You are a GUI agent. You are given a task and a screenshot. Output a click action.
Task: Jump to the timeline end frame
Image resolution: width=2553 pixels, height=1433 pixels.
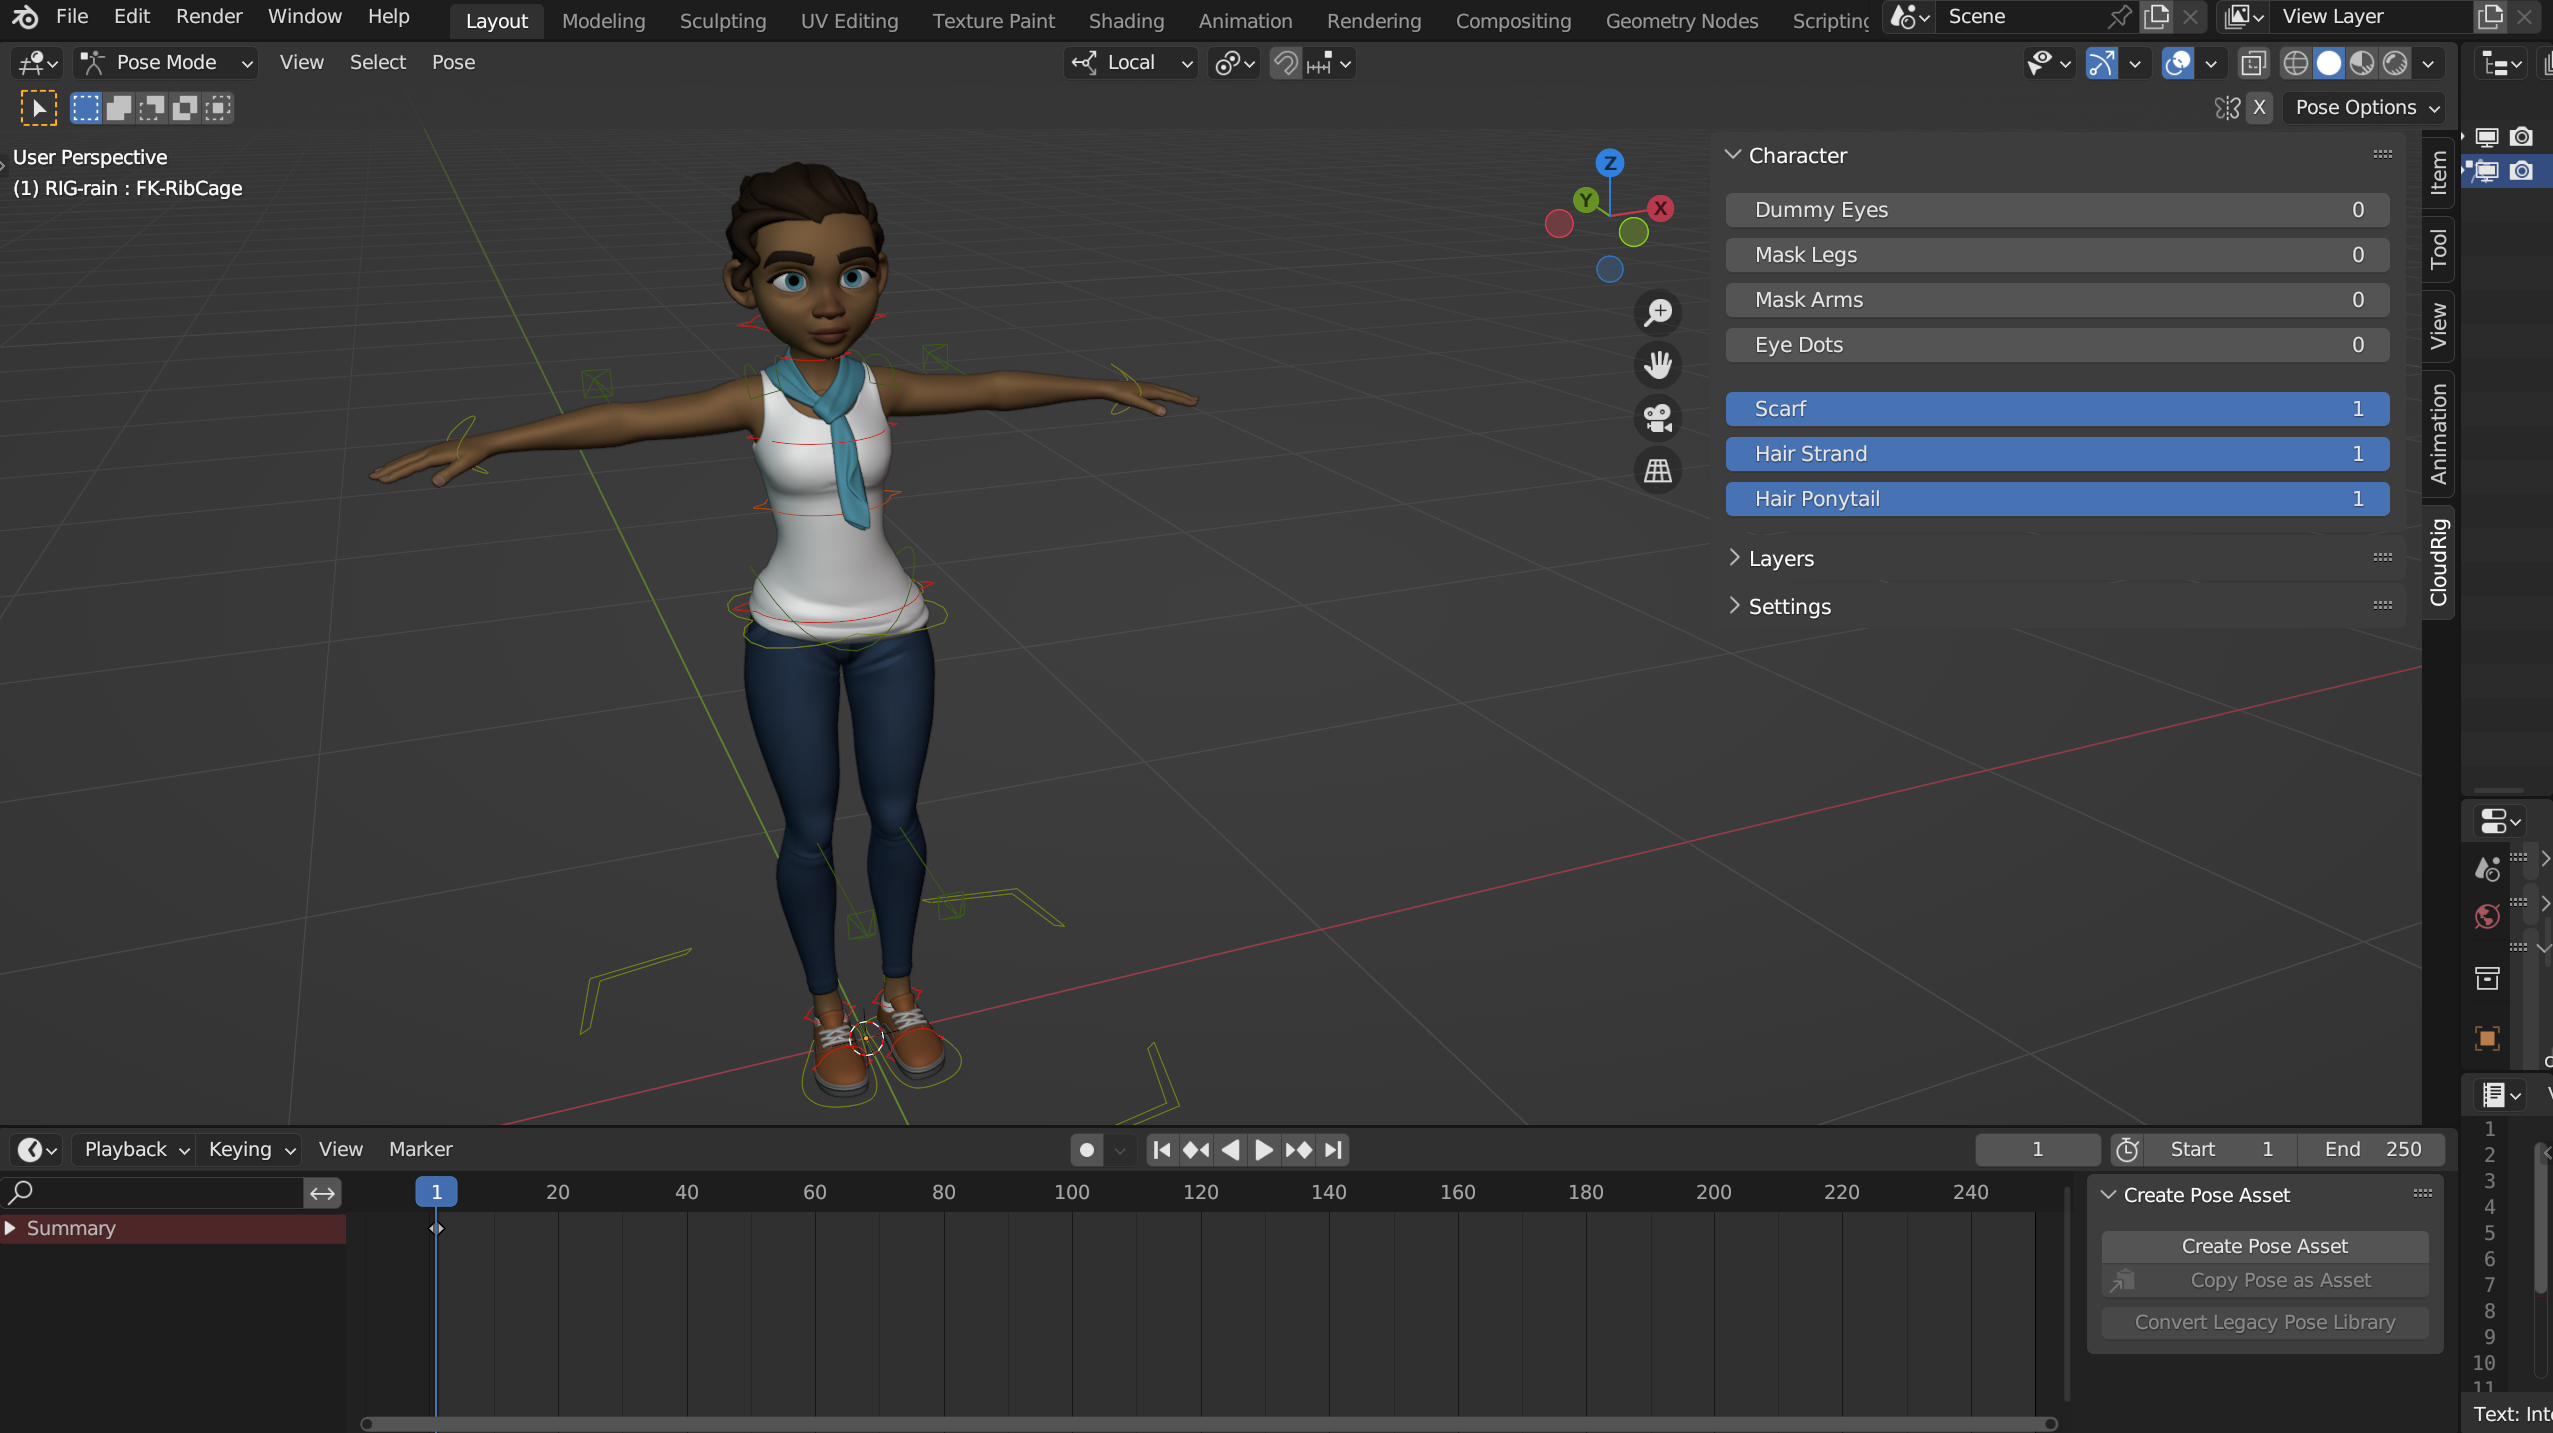pos(1332,1150)
